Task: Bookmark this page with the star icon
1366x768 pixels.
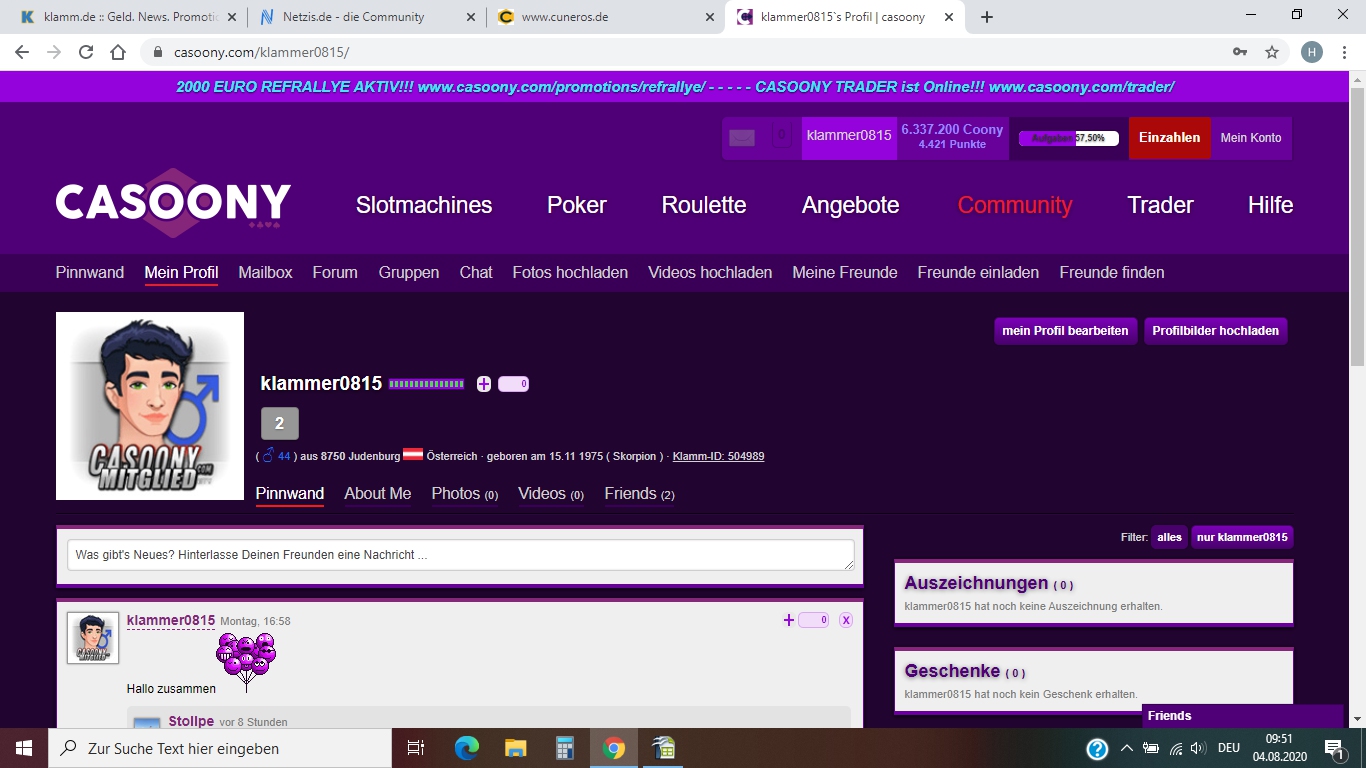Action: pyautogui.click(x=1272, y=52)
